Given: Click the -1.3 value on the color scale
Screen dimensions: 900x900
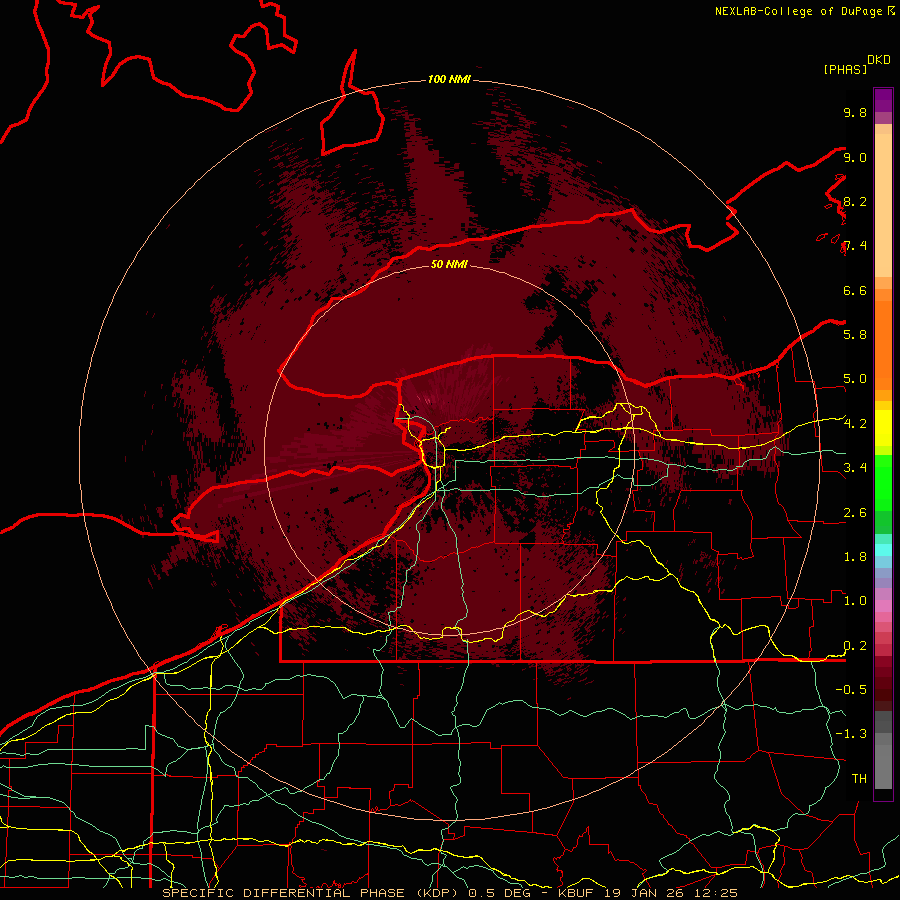Looking at the screenshot, I should [x=851, y=734].
